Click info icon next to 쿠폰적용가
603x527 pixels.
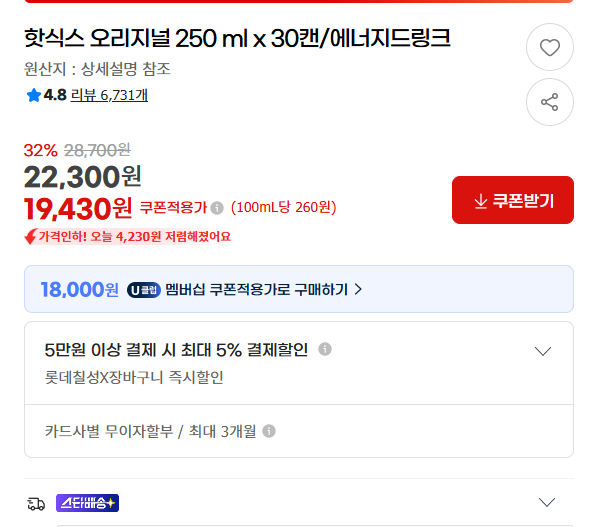click(x=217, y=208)
